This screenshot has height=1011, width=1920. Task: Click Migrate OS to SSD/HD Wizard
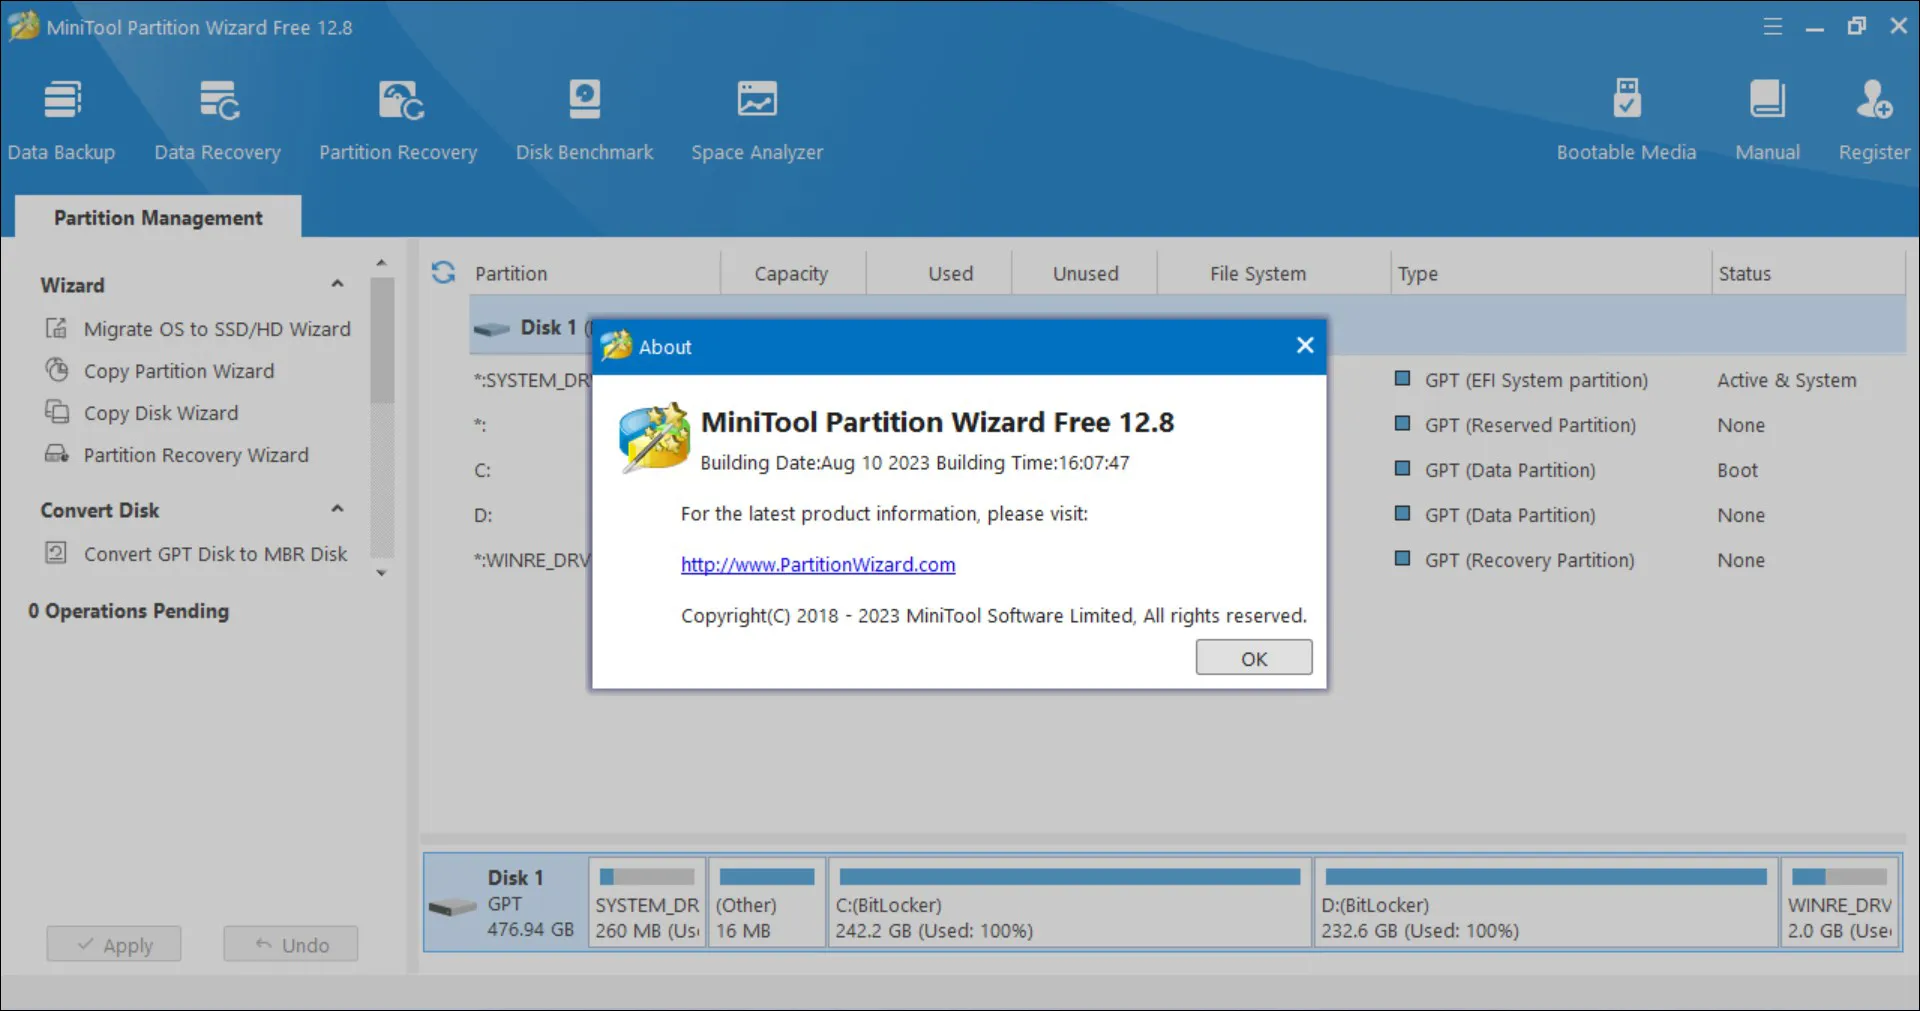tap(217, 329)
